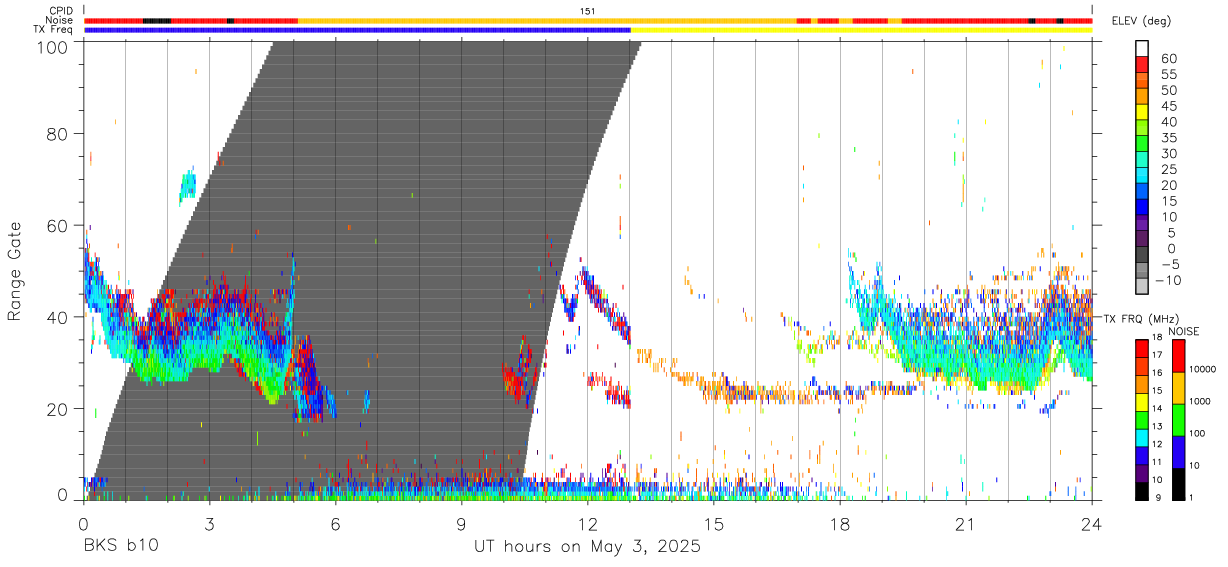The image size is (1228, 567).
Task: Click the CPID label at top left
Action: coord(61,10)
